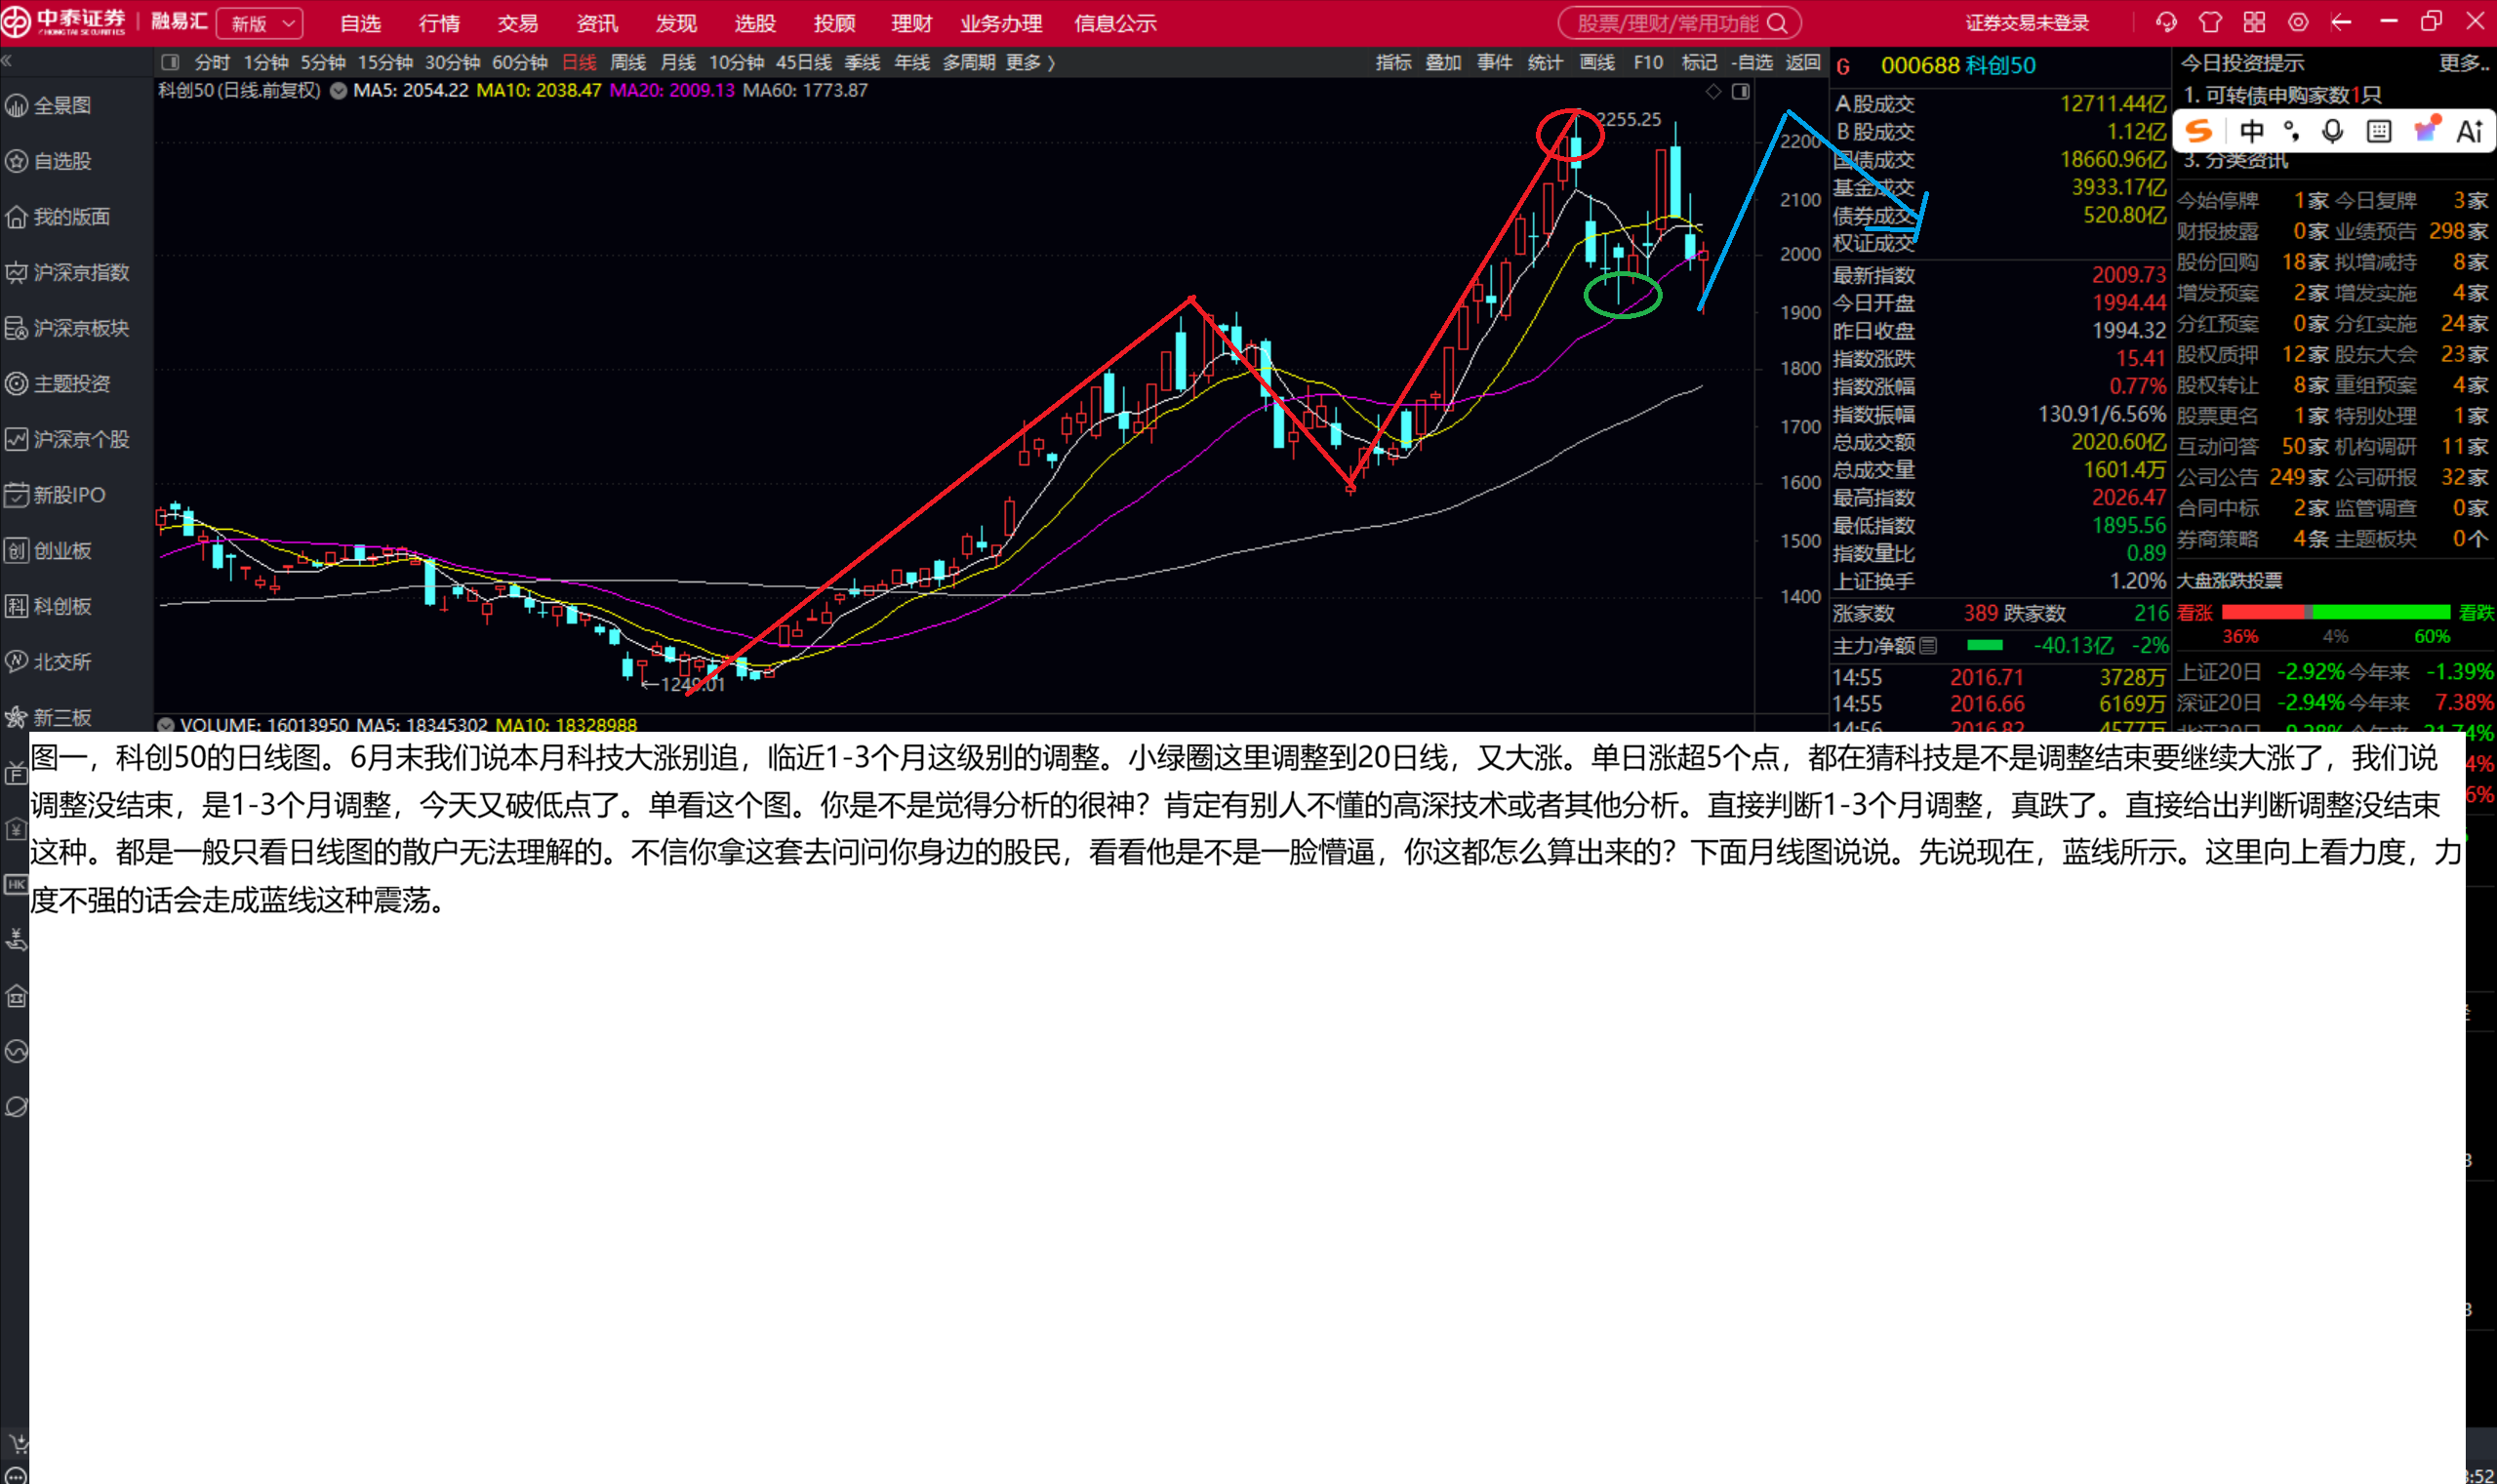Image resolution: width=2497 pixels, height=1484 pixels.
Task: Toggle the chart side panel icon
Action: (x=1741, y=91)
